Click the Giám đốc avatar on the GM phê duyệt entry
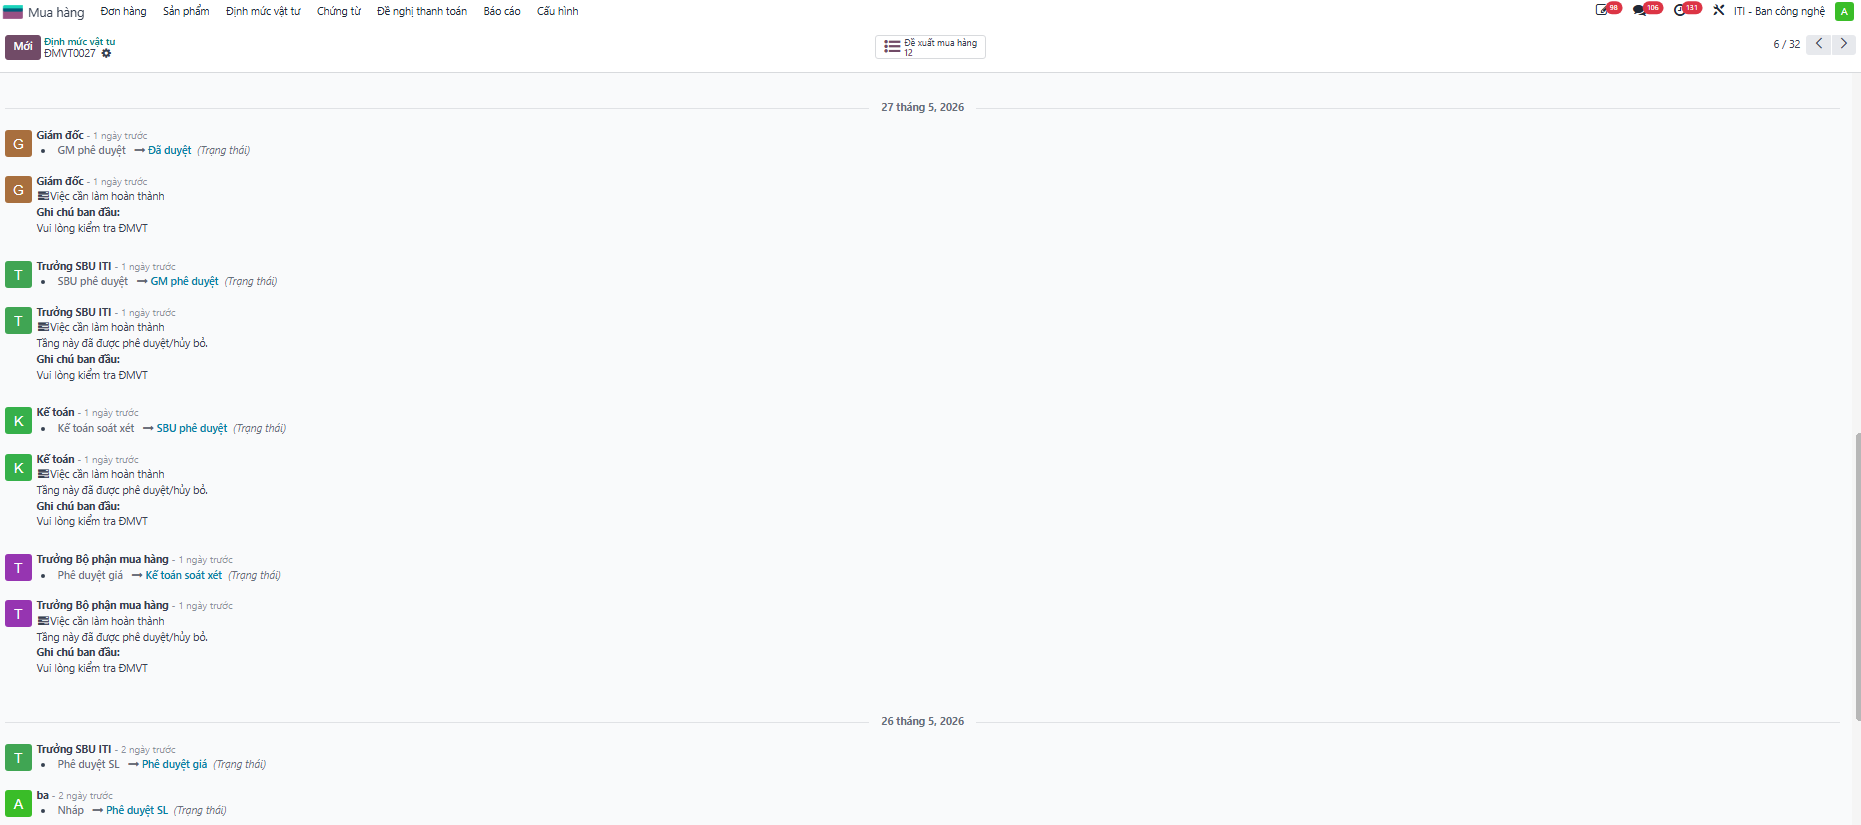This screenshot has width=1861, height=825. [18, 144]
